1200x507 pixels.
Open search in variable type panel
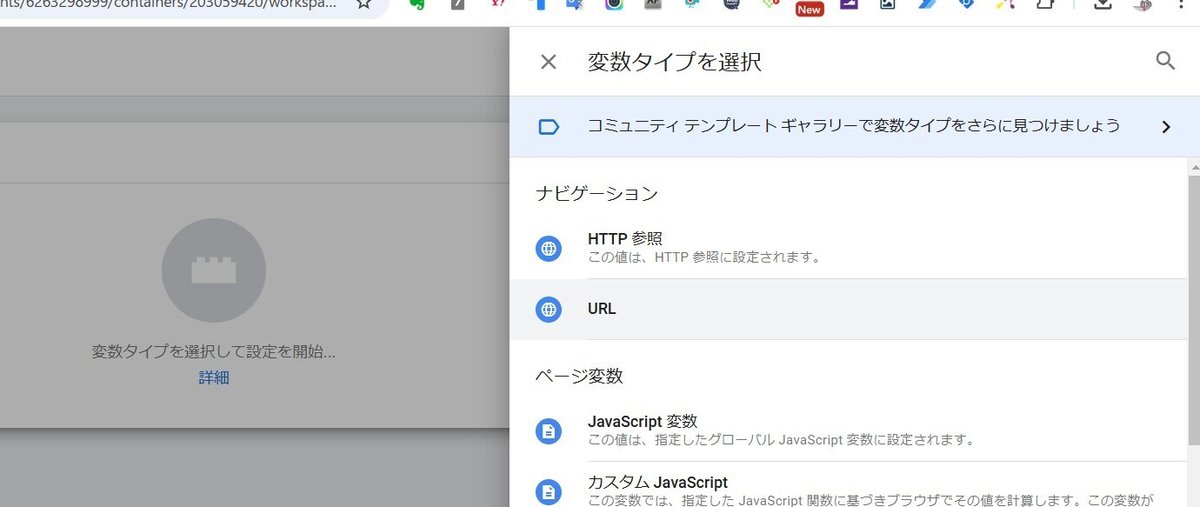pyautogui.click(x=1165, y=61)
